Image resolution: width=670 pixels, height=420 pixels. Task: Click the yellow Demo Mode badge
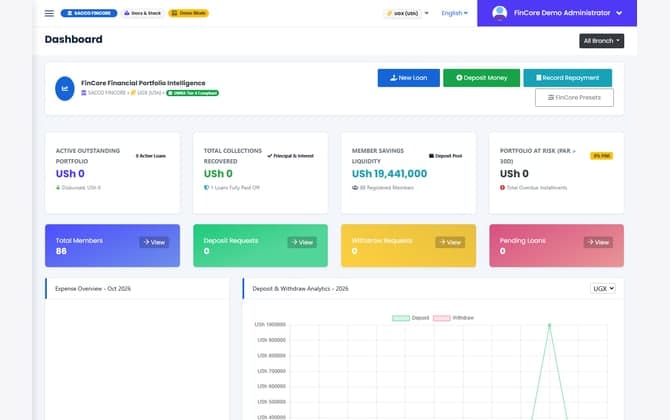[x=188, y=13]
